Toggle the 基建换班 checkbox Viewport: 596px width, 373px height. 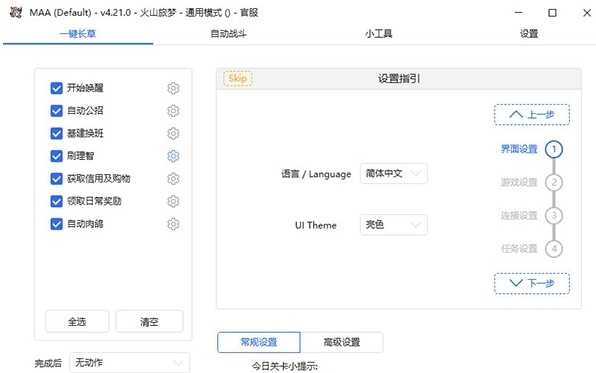[57, 133]
